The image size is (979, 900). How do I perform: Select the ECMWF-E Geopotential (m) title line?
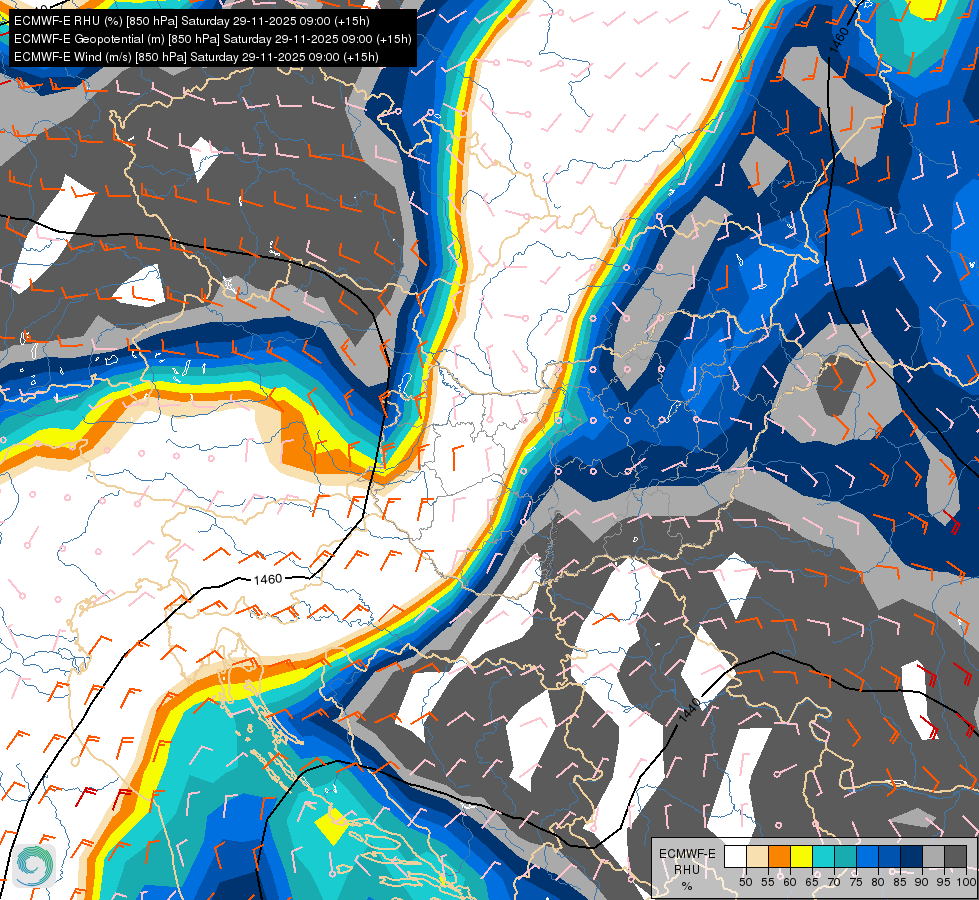pos(212,39)
